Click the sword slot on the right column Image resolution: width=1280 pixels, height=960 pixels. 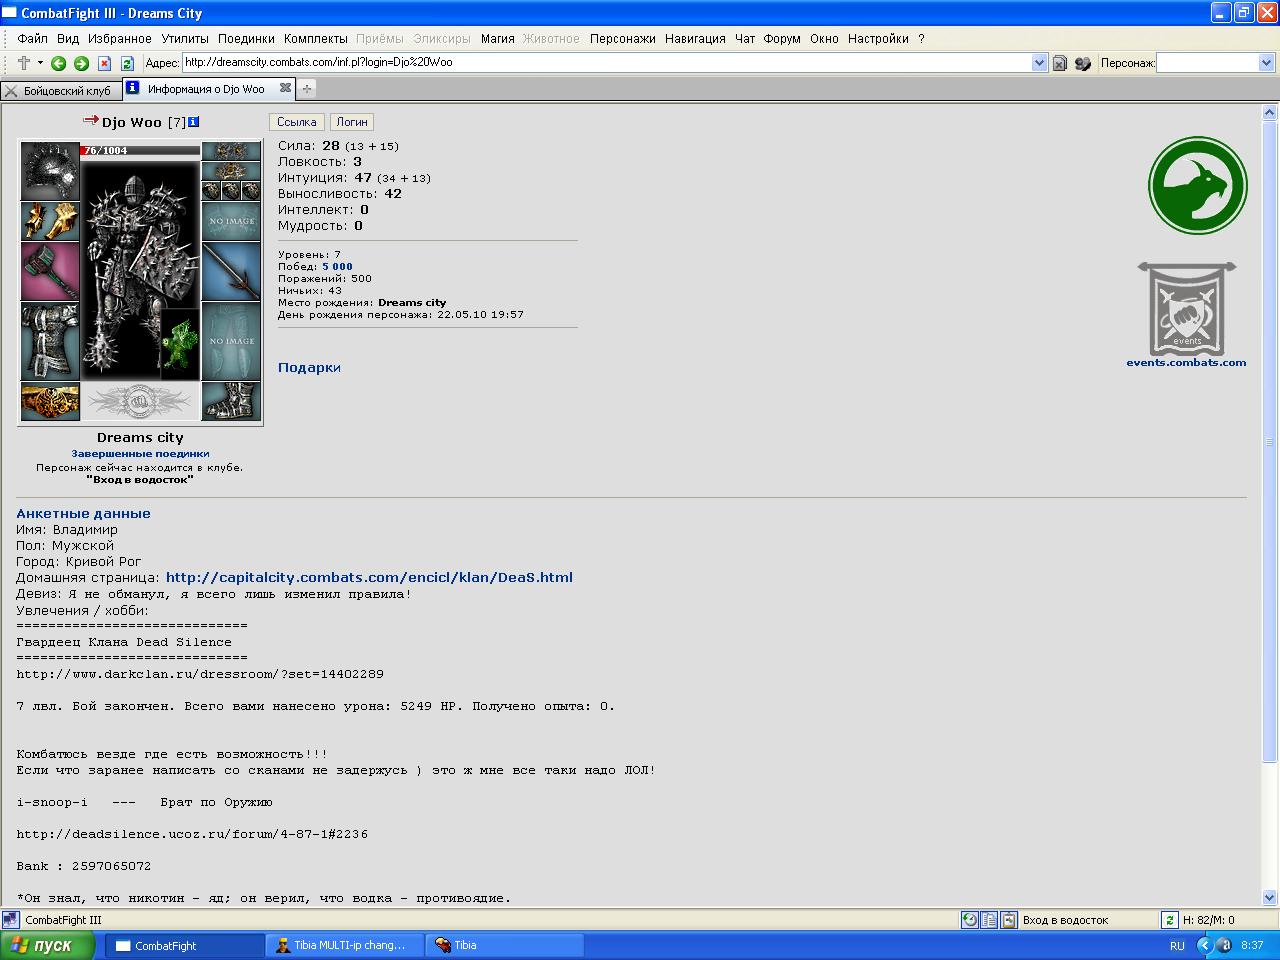(x=231, y=272)
